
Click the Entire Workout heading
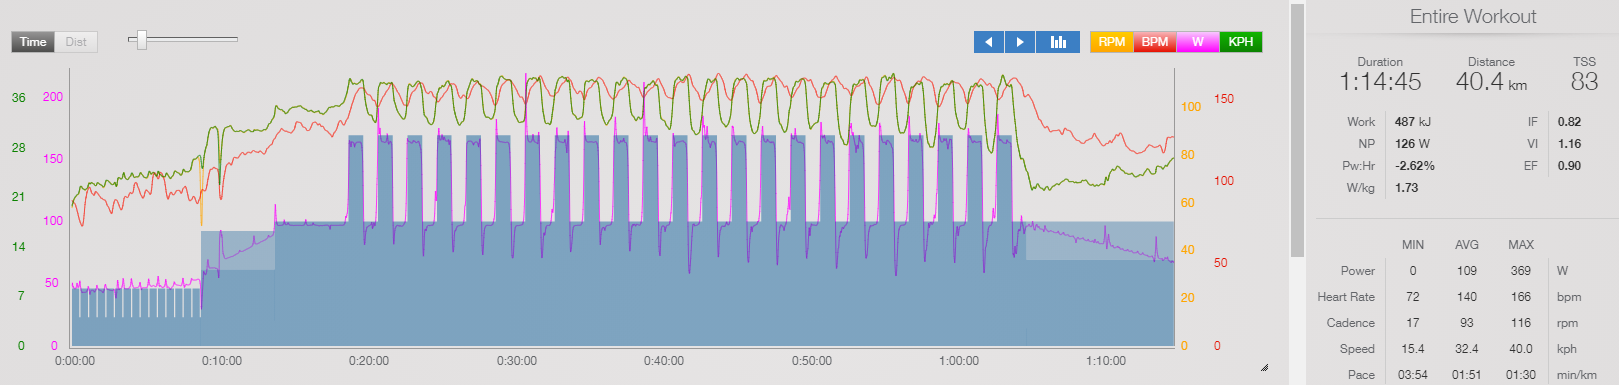(x=1472, y=17)
